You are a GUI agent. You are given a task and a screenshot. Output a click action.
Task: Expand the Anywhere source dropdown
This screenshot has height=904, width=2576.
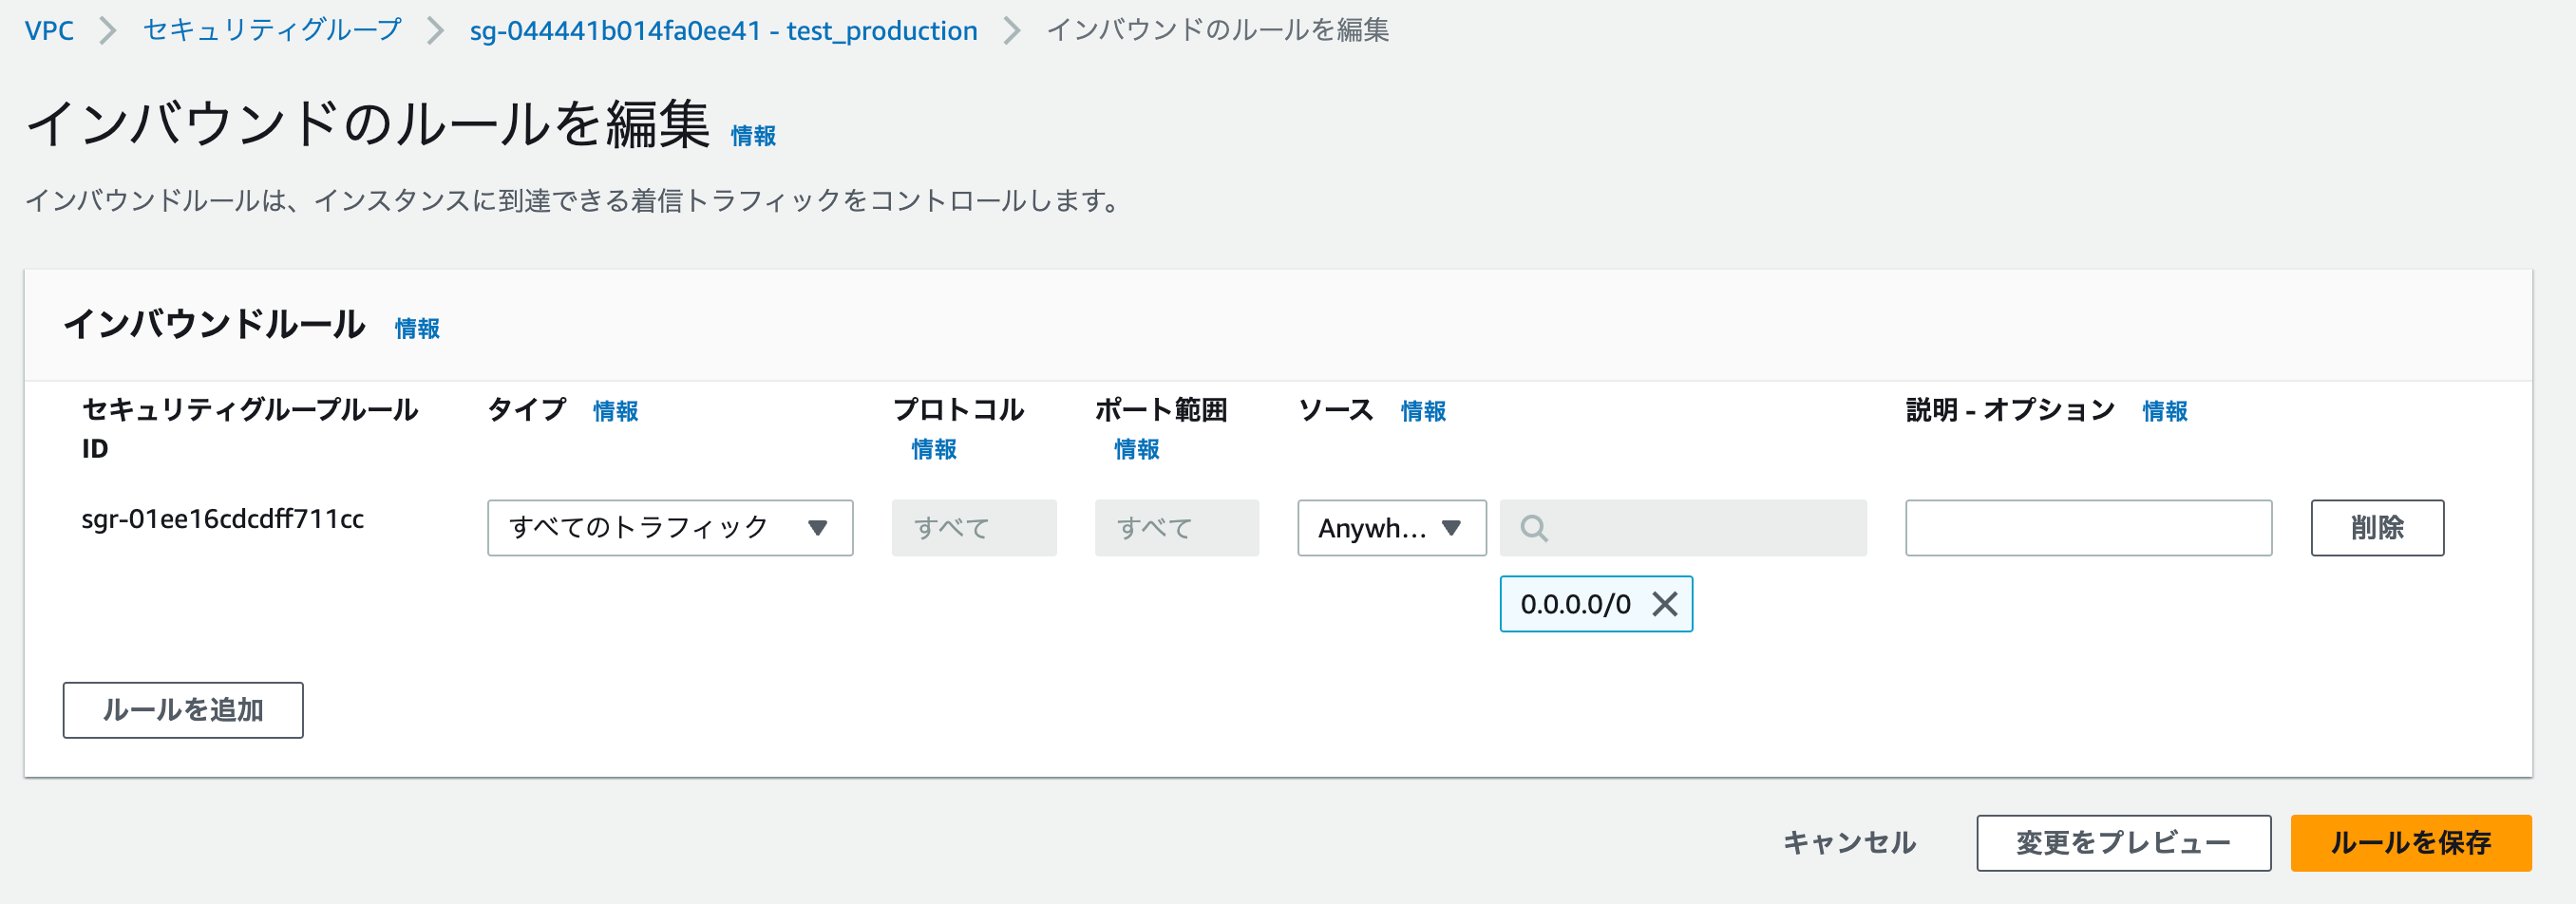point(1391,528)
